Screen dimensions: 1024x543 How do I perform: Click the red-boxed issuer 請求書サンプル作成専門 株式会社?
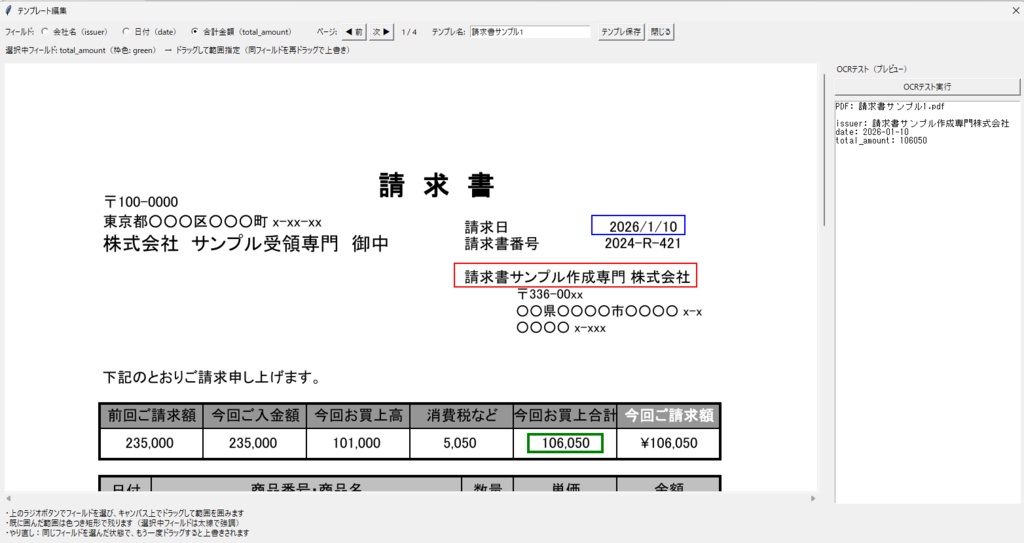tap(576, 275)
